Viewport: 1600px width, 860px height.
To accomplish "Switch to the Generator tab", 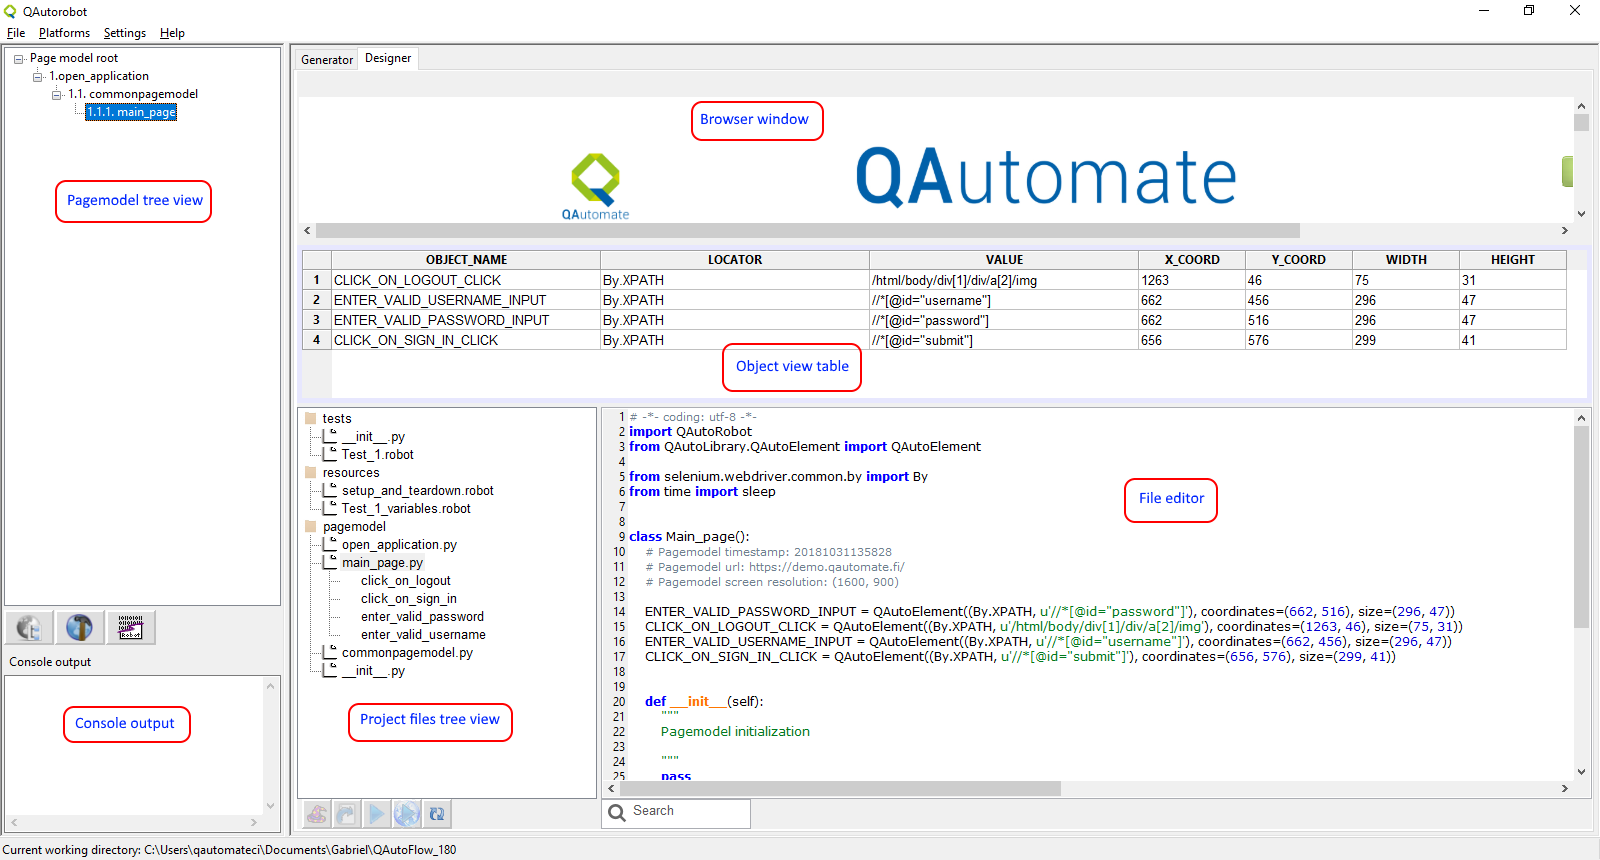I will (327, 60).
